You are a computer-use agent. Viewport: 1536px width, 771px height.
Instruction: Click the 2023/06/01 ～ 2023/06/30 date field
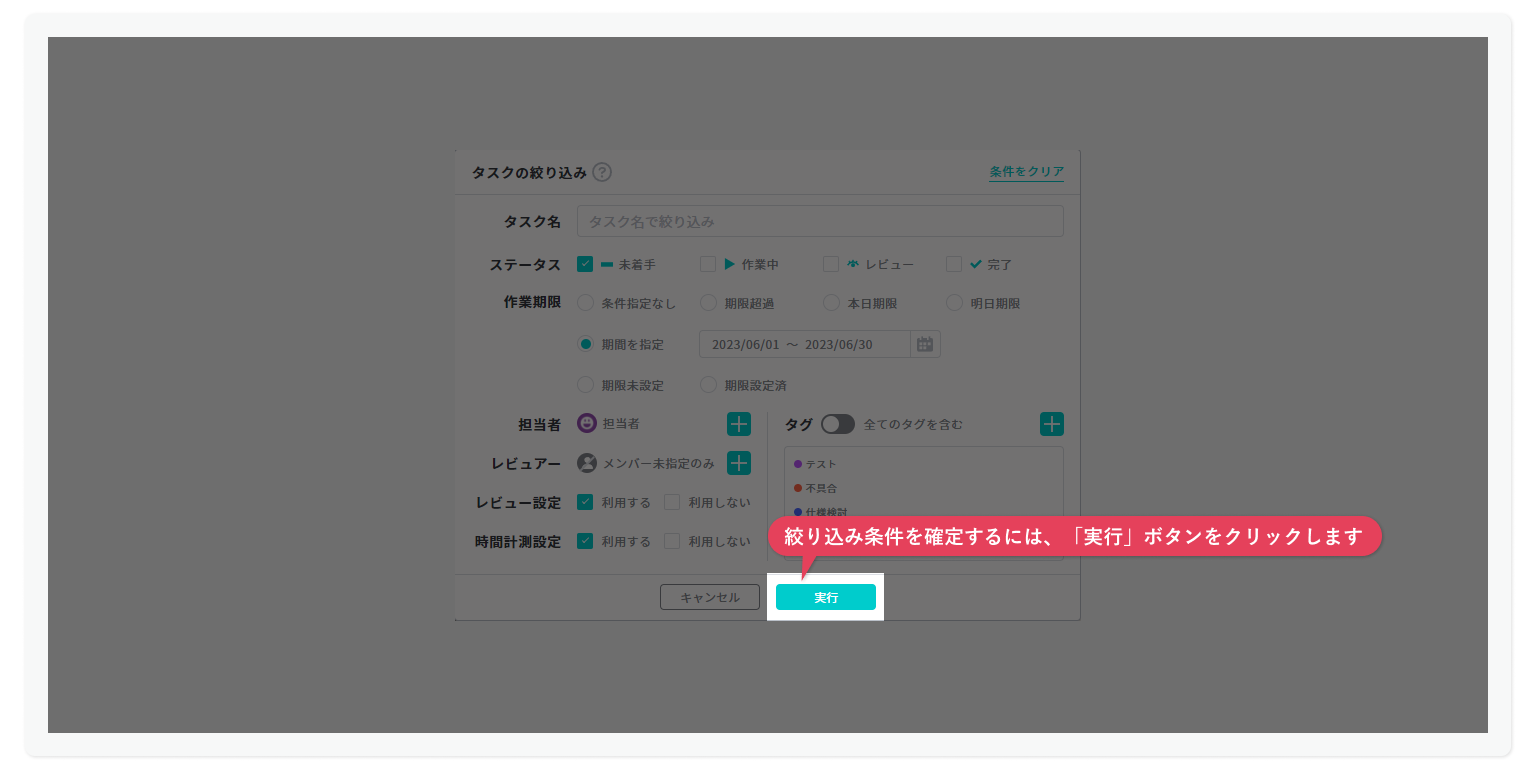point(806,344)
